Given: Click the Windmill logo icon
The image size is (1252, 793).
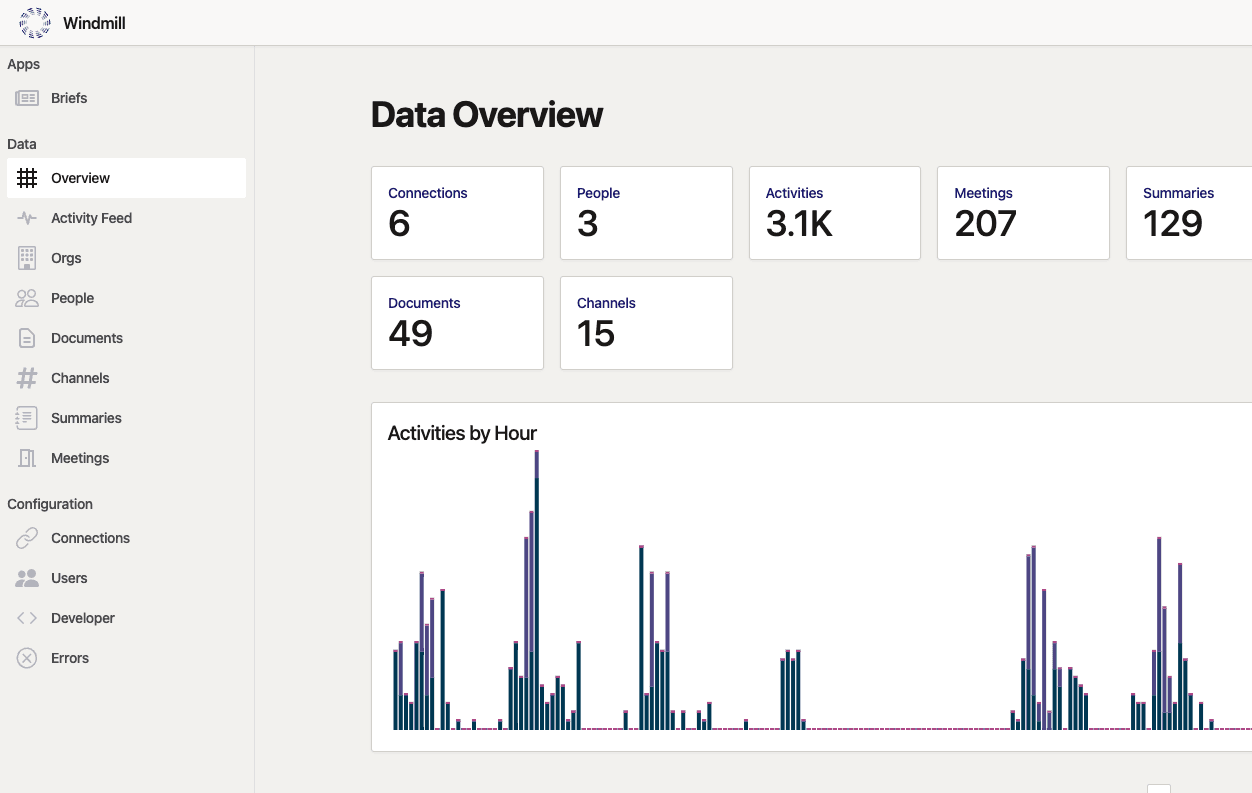Looking at the screenshot, I should 35,23.
